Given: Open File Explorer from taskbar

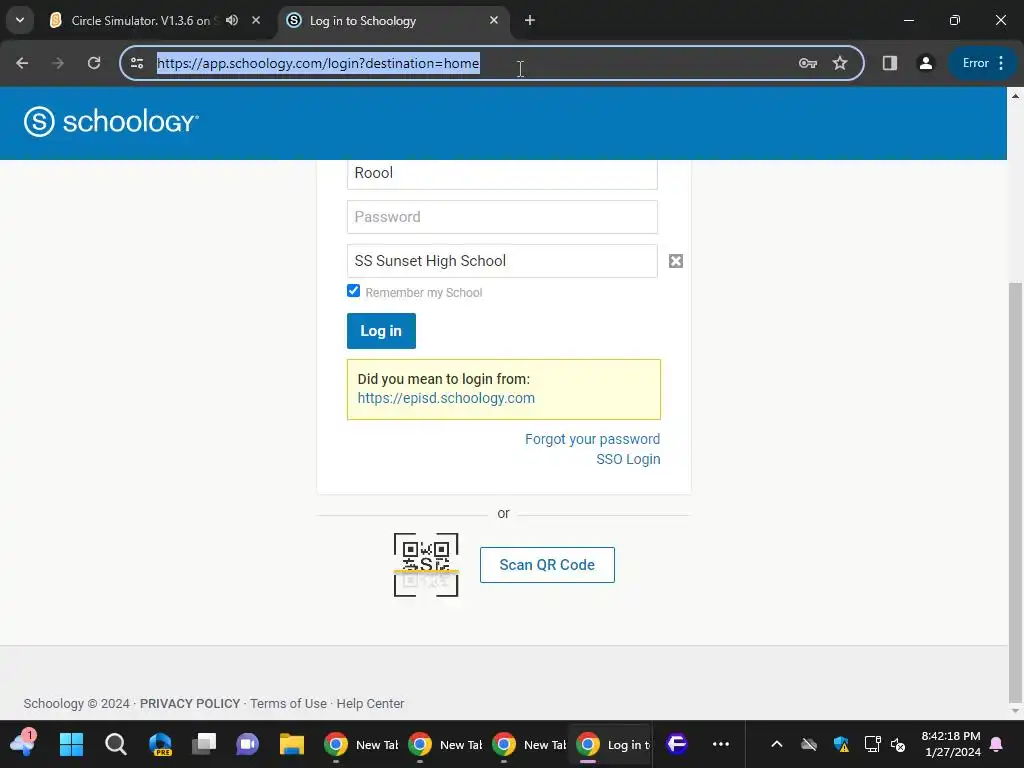Looking at the screenshot, I should [x=292, y=744].
